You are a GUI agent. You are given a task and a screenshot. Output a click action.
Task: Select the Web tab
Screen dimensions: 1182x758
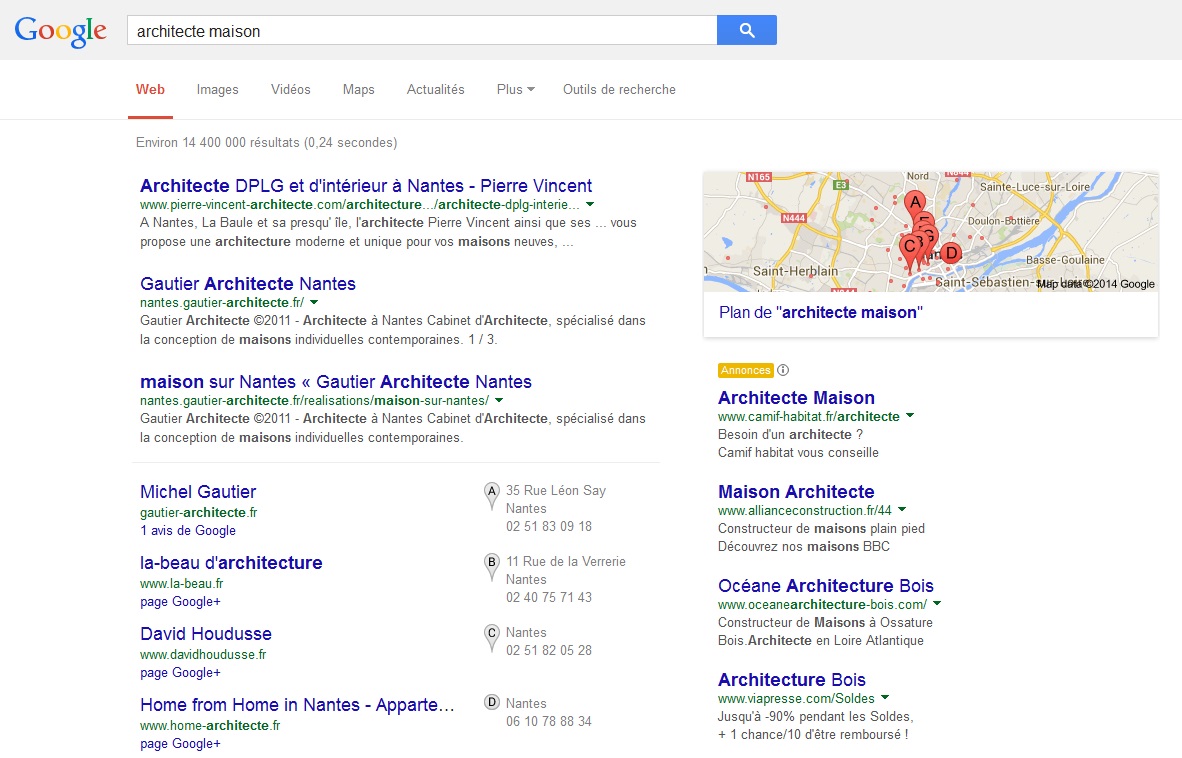click(150, 90)
